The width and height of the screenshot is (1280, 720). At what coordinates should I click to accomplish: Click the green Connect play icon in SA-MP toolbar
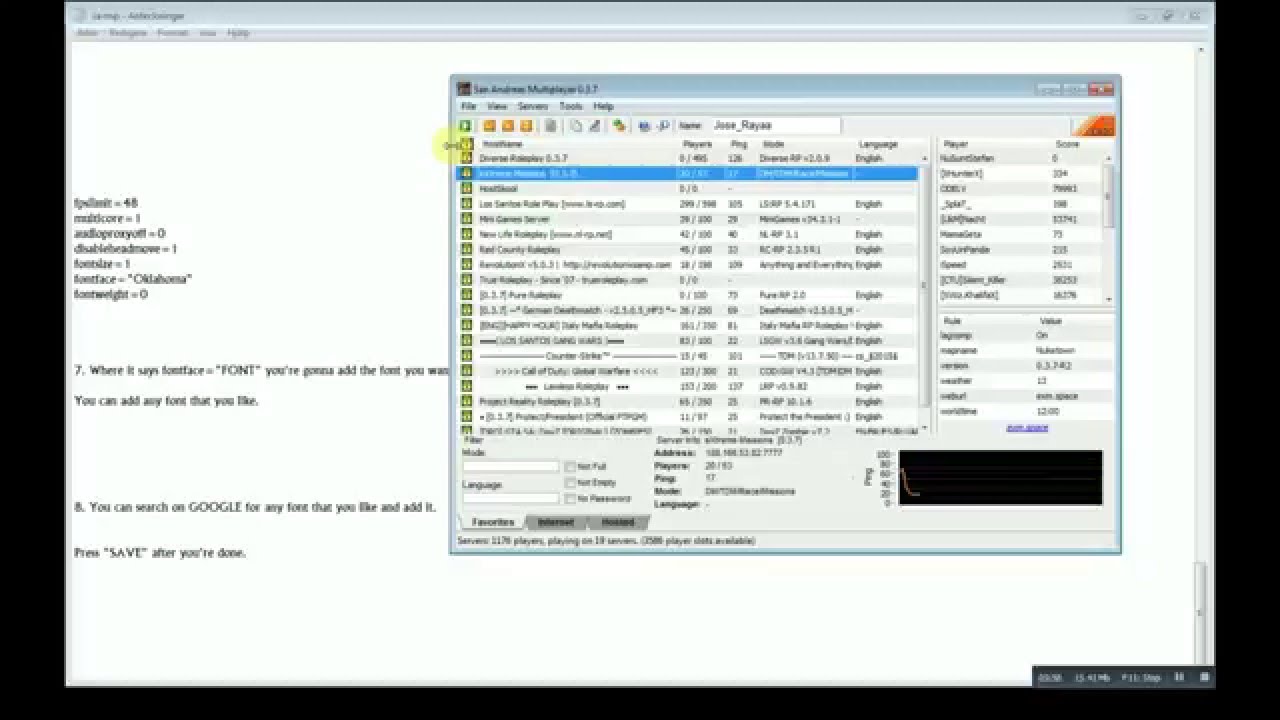click(x=465, y=126)
